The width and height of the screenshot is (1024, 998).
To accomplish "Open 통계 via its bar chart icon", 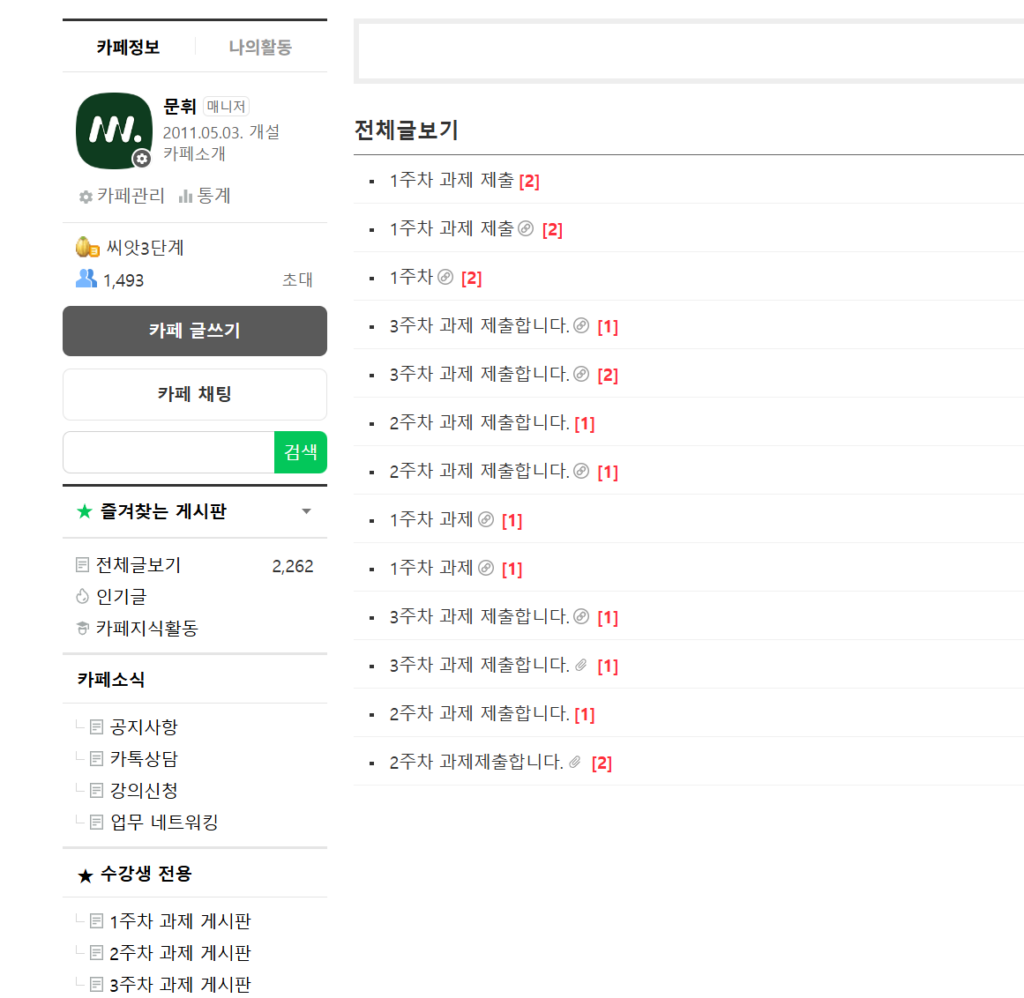I will pos(185,197).
